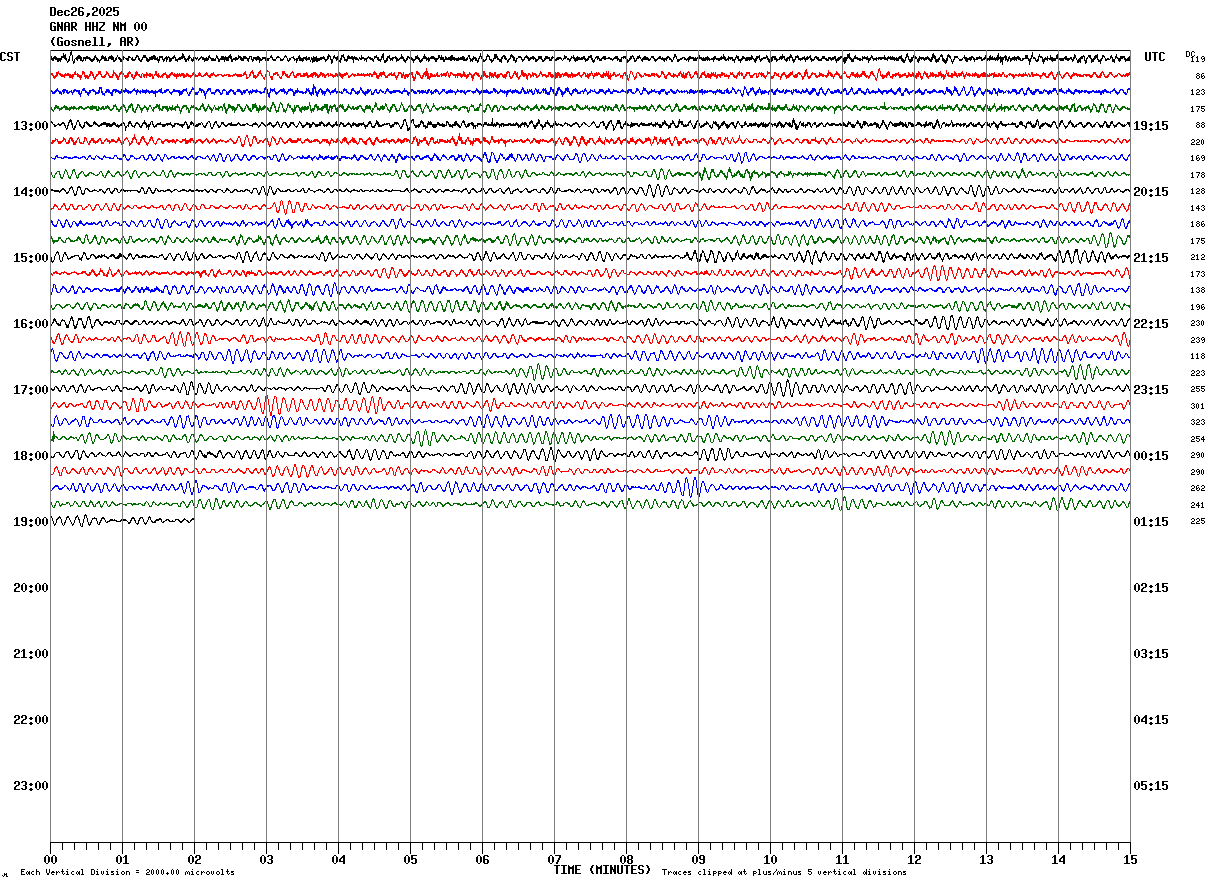Screen dimensions: 1210x886
Task: Select minute tick label 04 on time axis
Action: [338, 860]
